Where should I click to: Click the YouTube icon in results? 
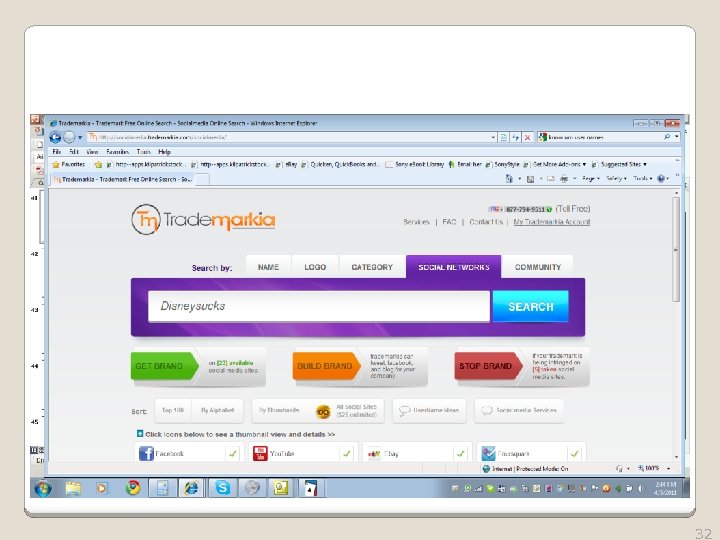260,453
